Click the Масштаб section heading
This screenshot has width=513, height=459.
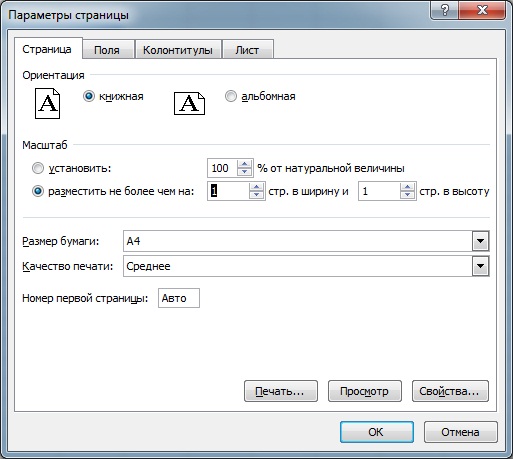[x=45, y=145]
